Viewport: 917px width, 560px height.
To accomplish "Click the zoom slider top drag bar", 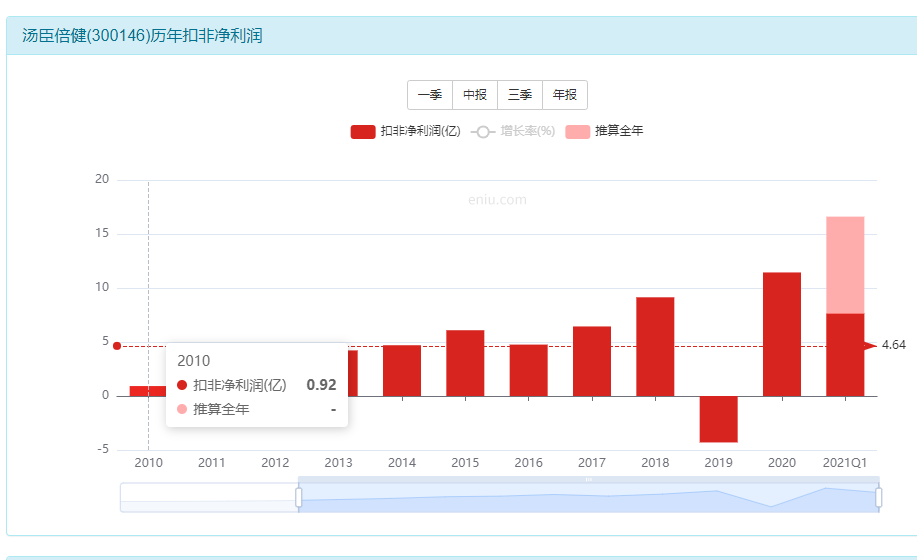I will [588, 479].
